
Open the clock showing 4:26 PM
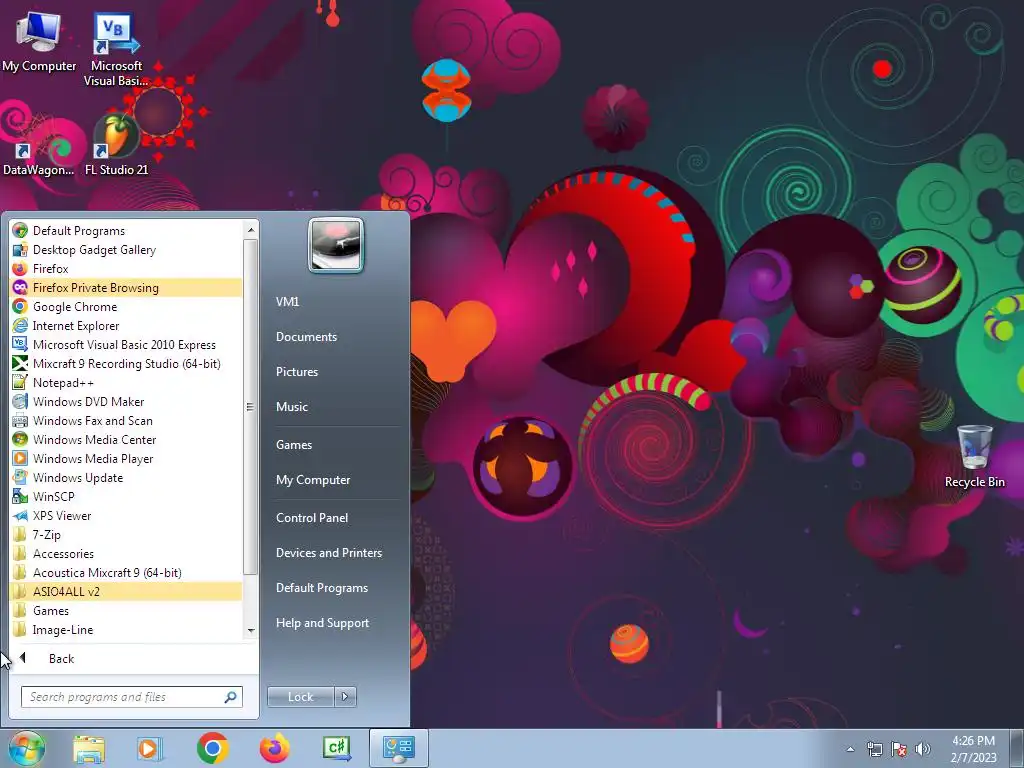point(973,749)
